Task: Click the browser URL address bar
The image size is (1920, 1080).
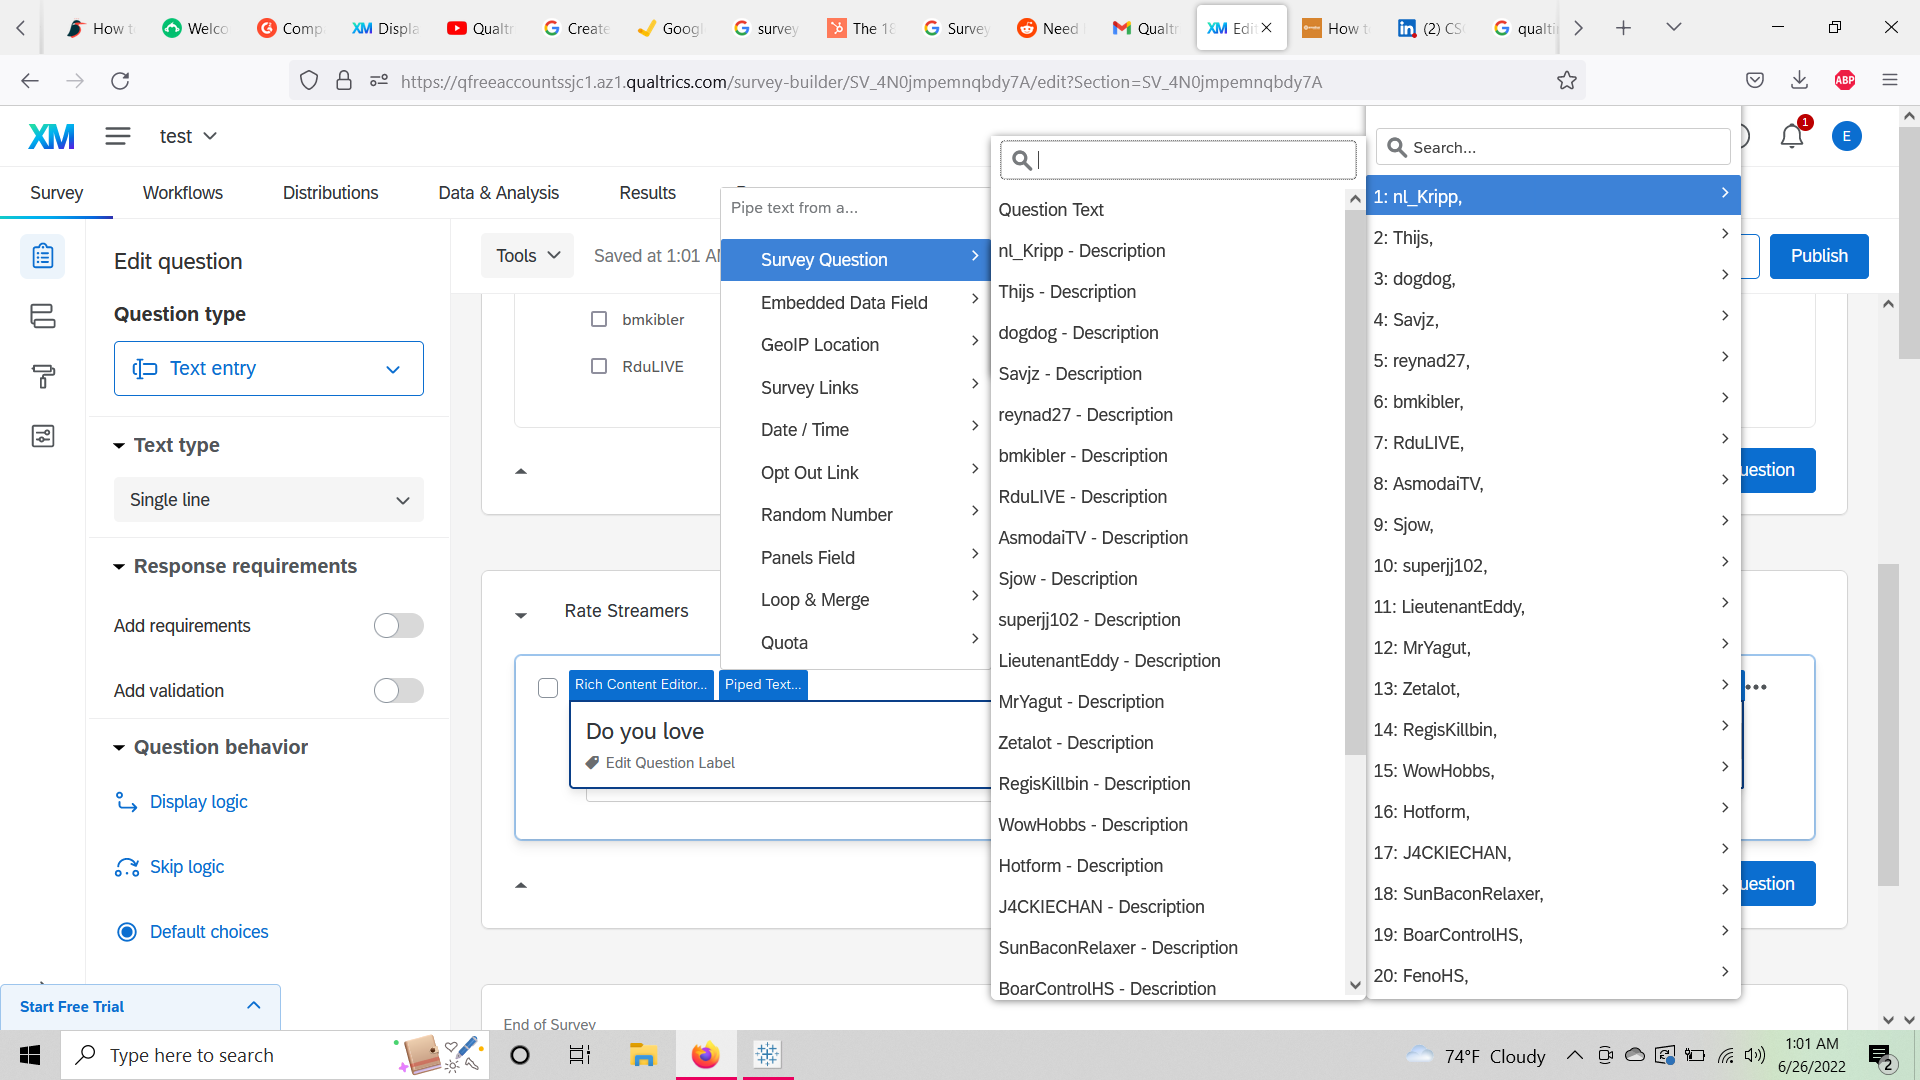Action: 935,81
